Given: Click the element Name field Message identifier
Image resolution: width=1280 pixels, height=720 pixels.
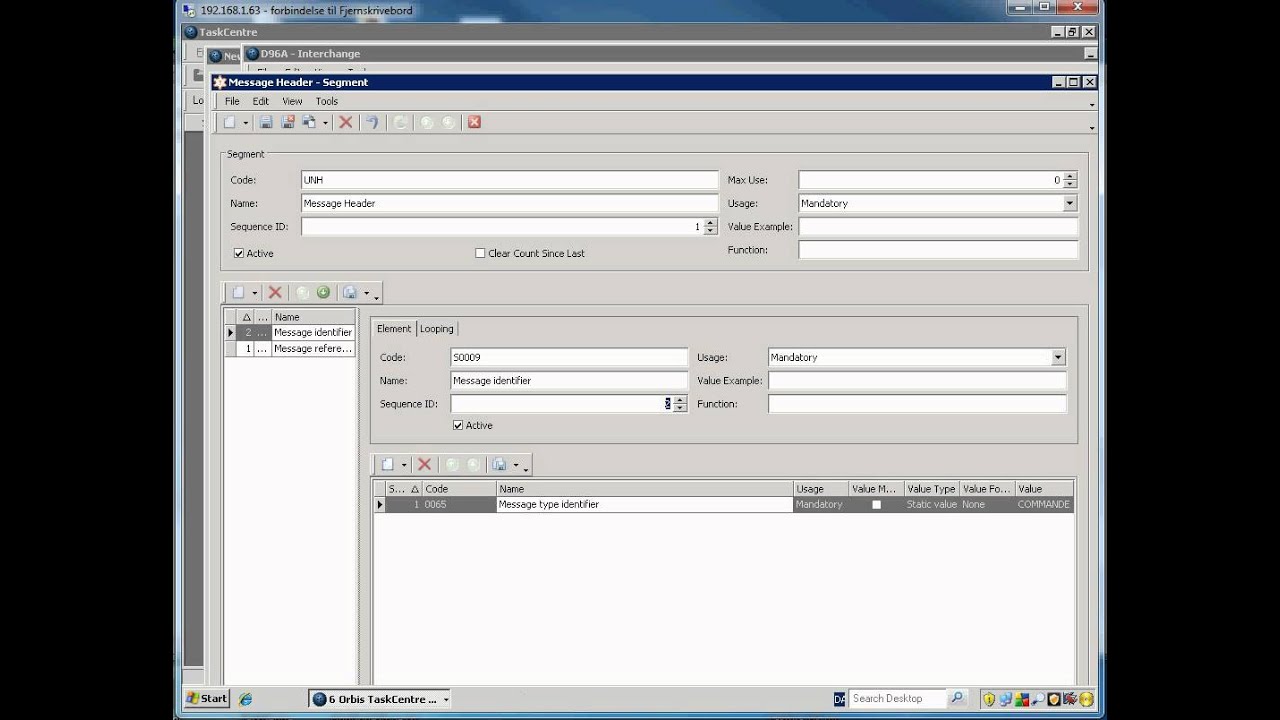Looking at the screenshot, I should pyautogui.click(x=569, y=380).
